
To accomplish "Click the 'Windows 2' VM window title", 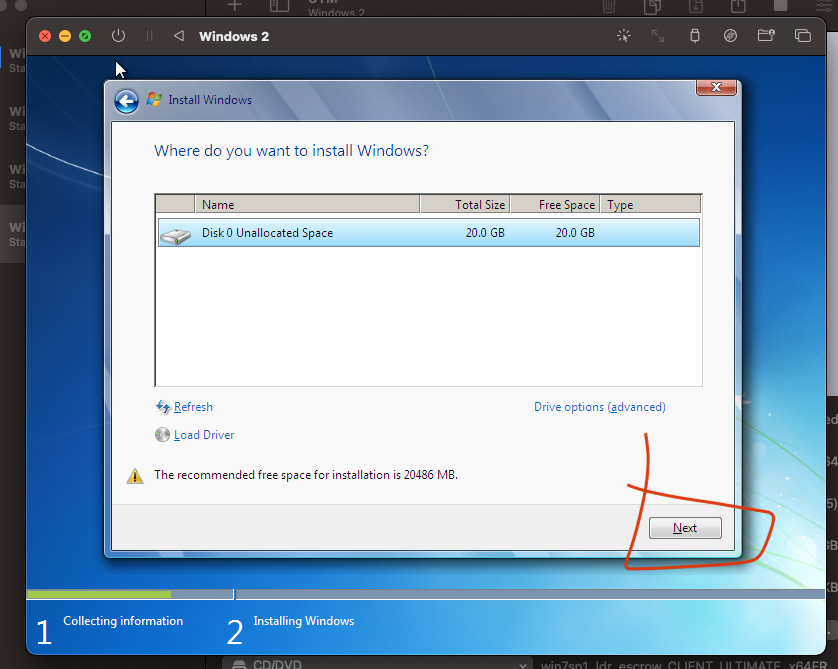I will pos(234,36).
